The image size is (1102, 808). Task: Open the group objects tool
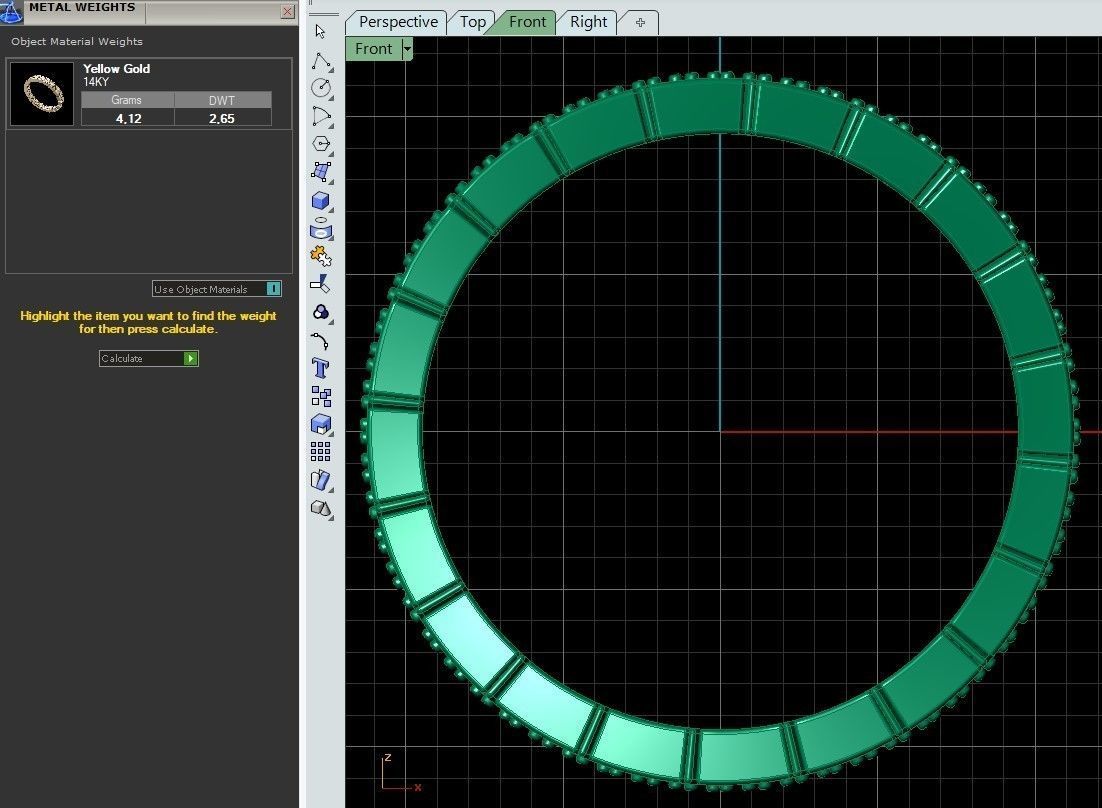321,397
